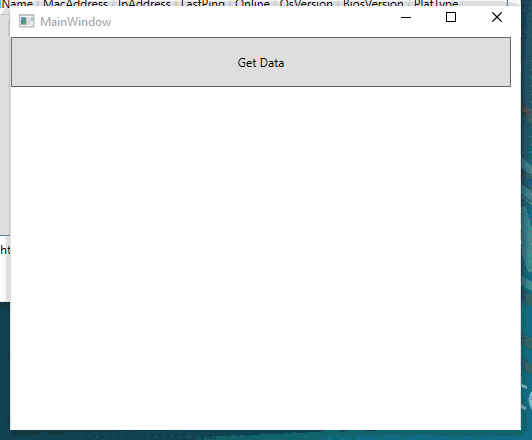Image resolution: width=532 pixels, height=440 pixels.
Task: Click the MainWindow app icon in title bar
Action: [26, 21]
